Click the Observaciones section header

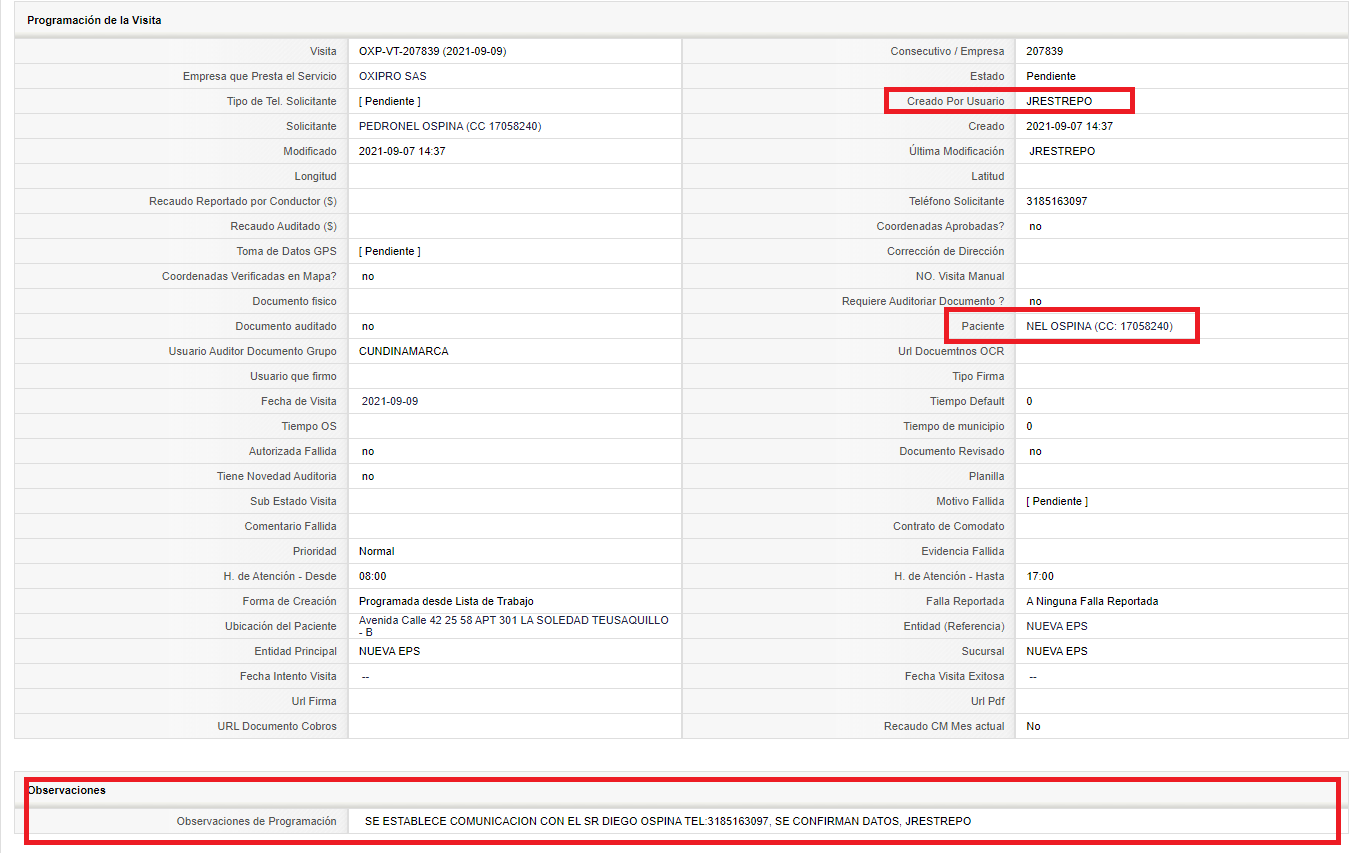pyautogui.click(x=66, y=790)
